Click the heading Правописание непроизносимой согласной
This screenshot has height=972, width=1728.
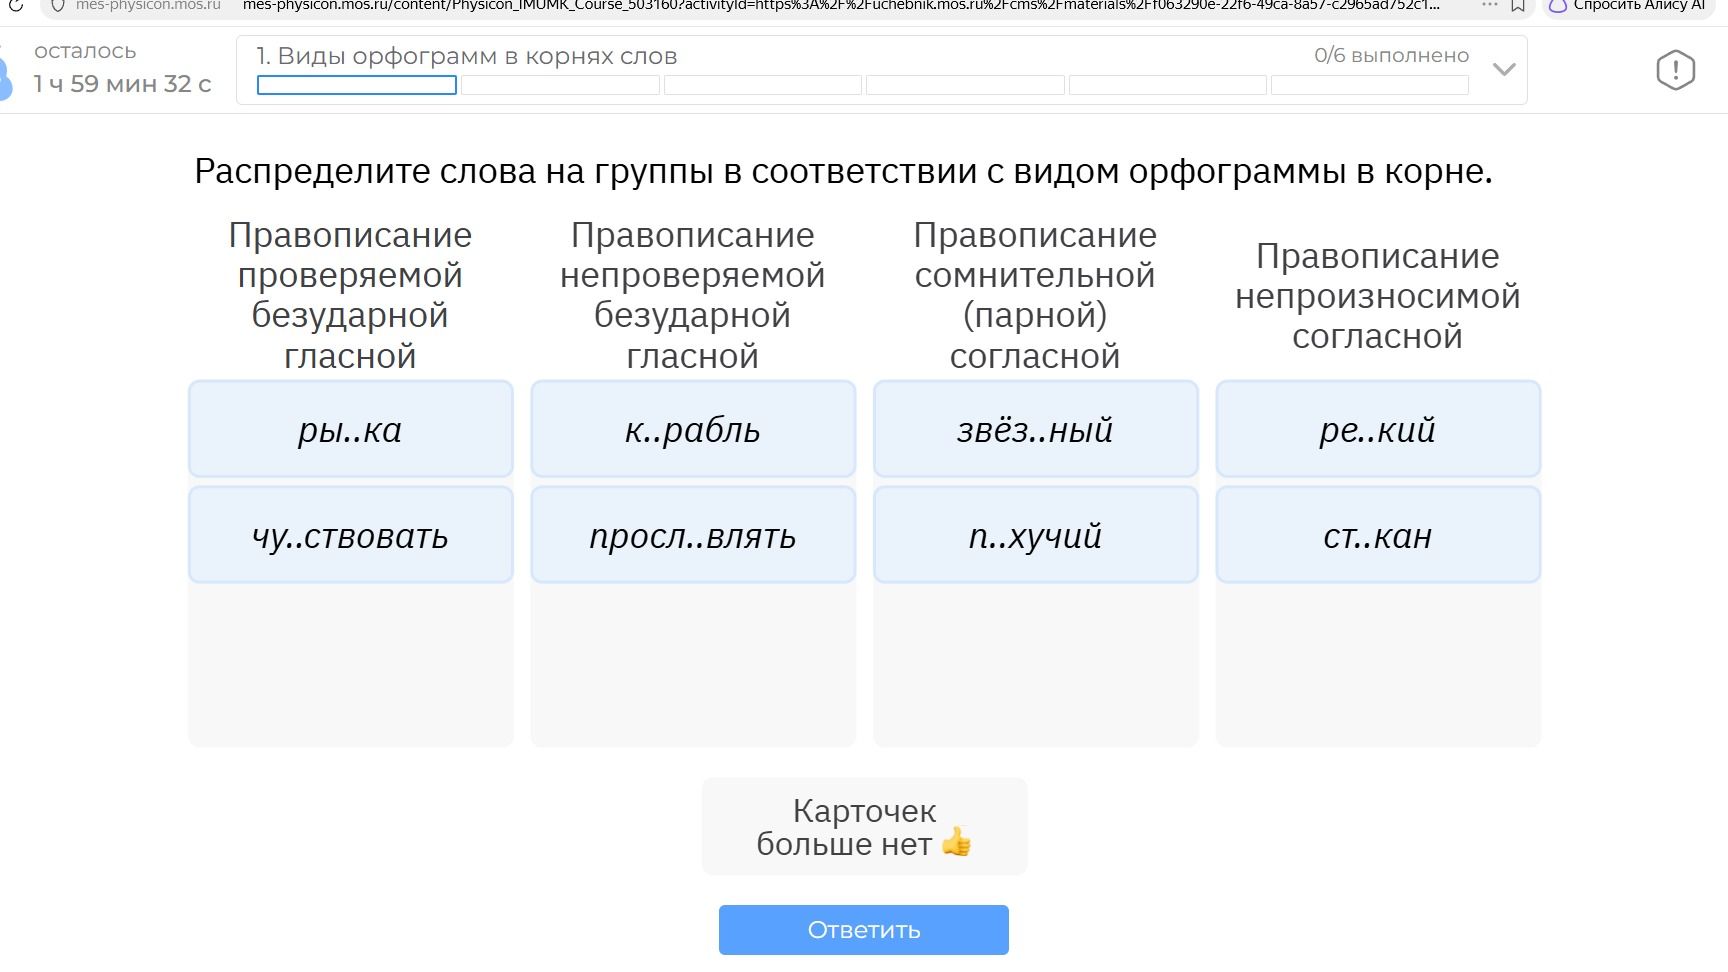[1378, 296]
